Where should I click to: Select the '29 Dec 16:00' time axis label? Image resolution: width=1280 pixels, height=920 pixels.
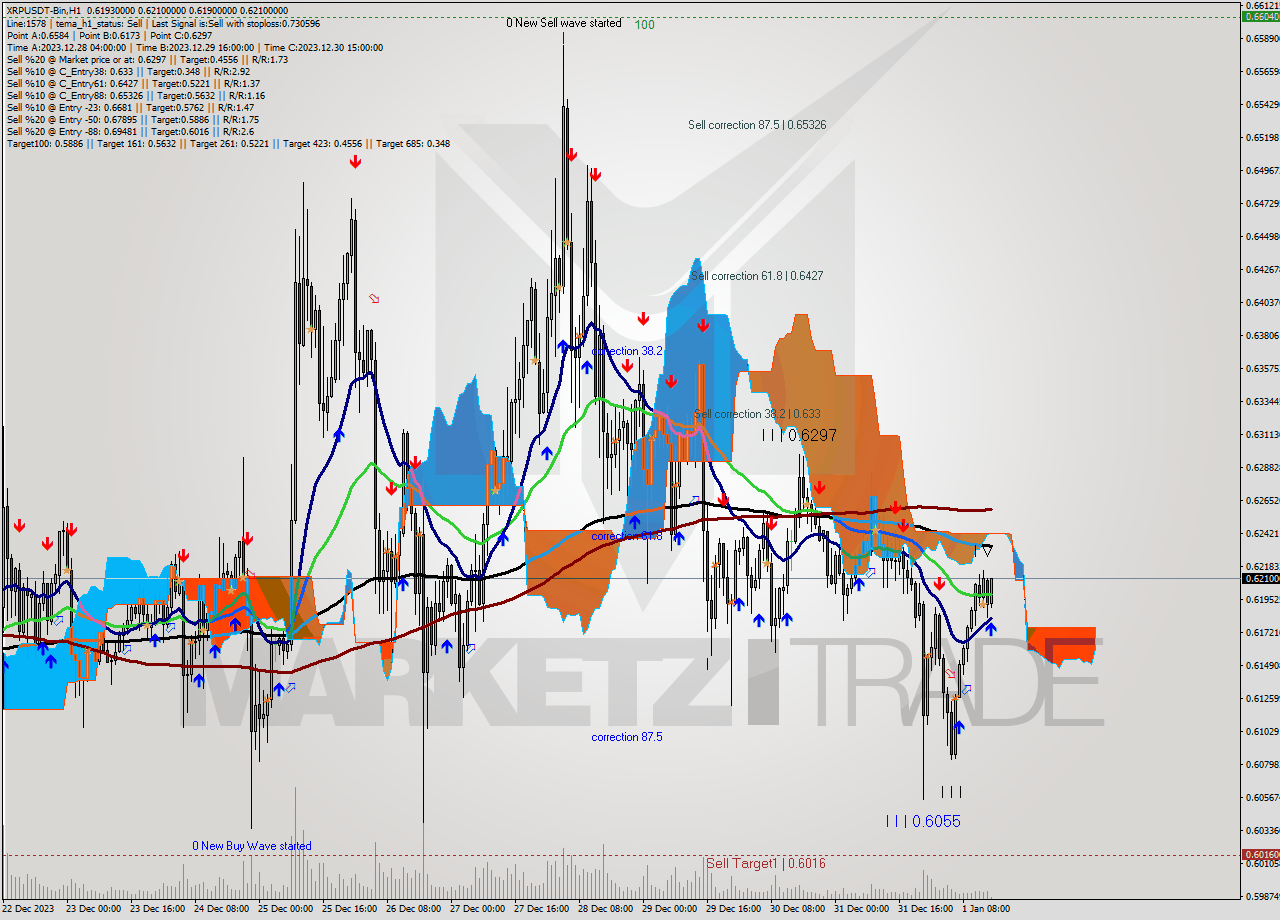[733, 909]
